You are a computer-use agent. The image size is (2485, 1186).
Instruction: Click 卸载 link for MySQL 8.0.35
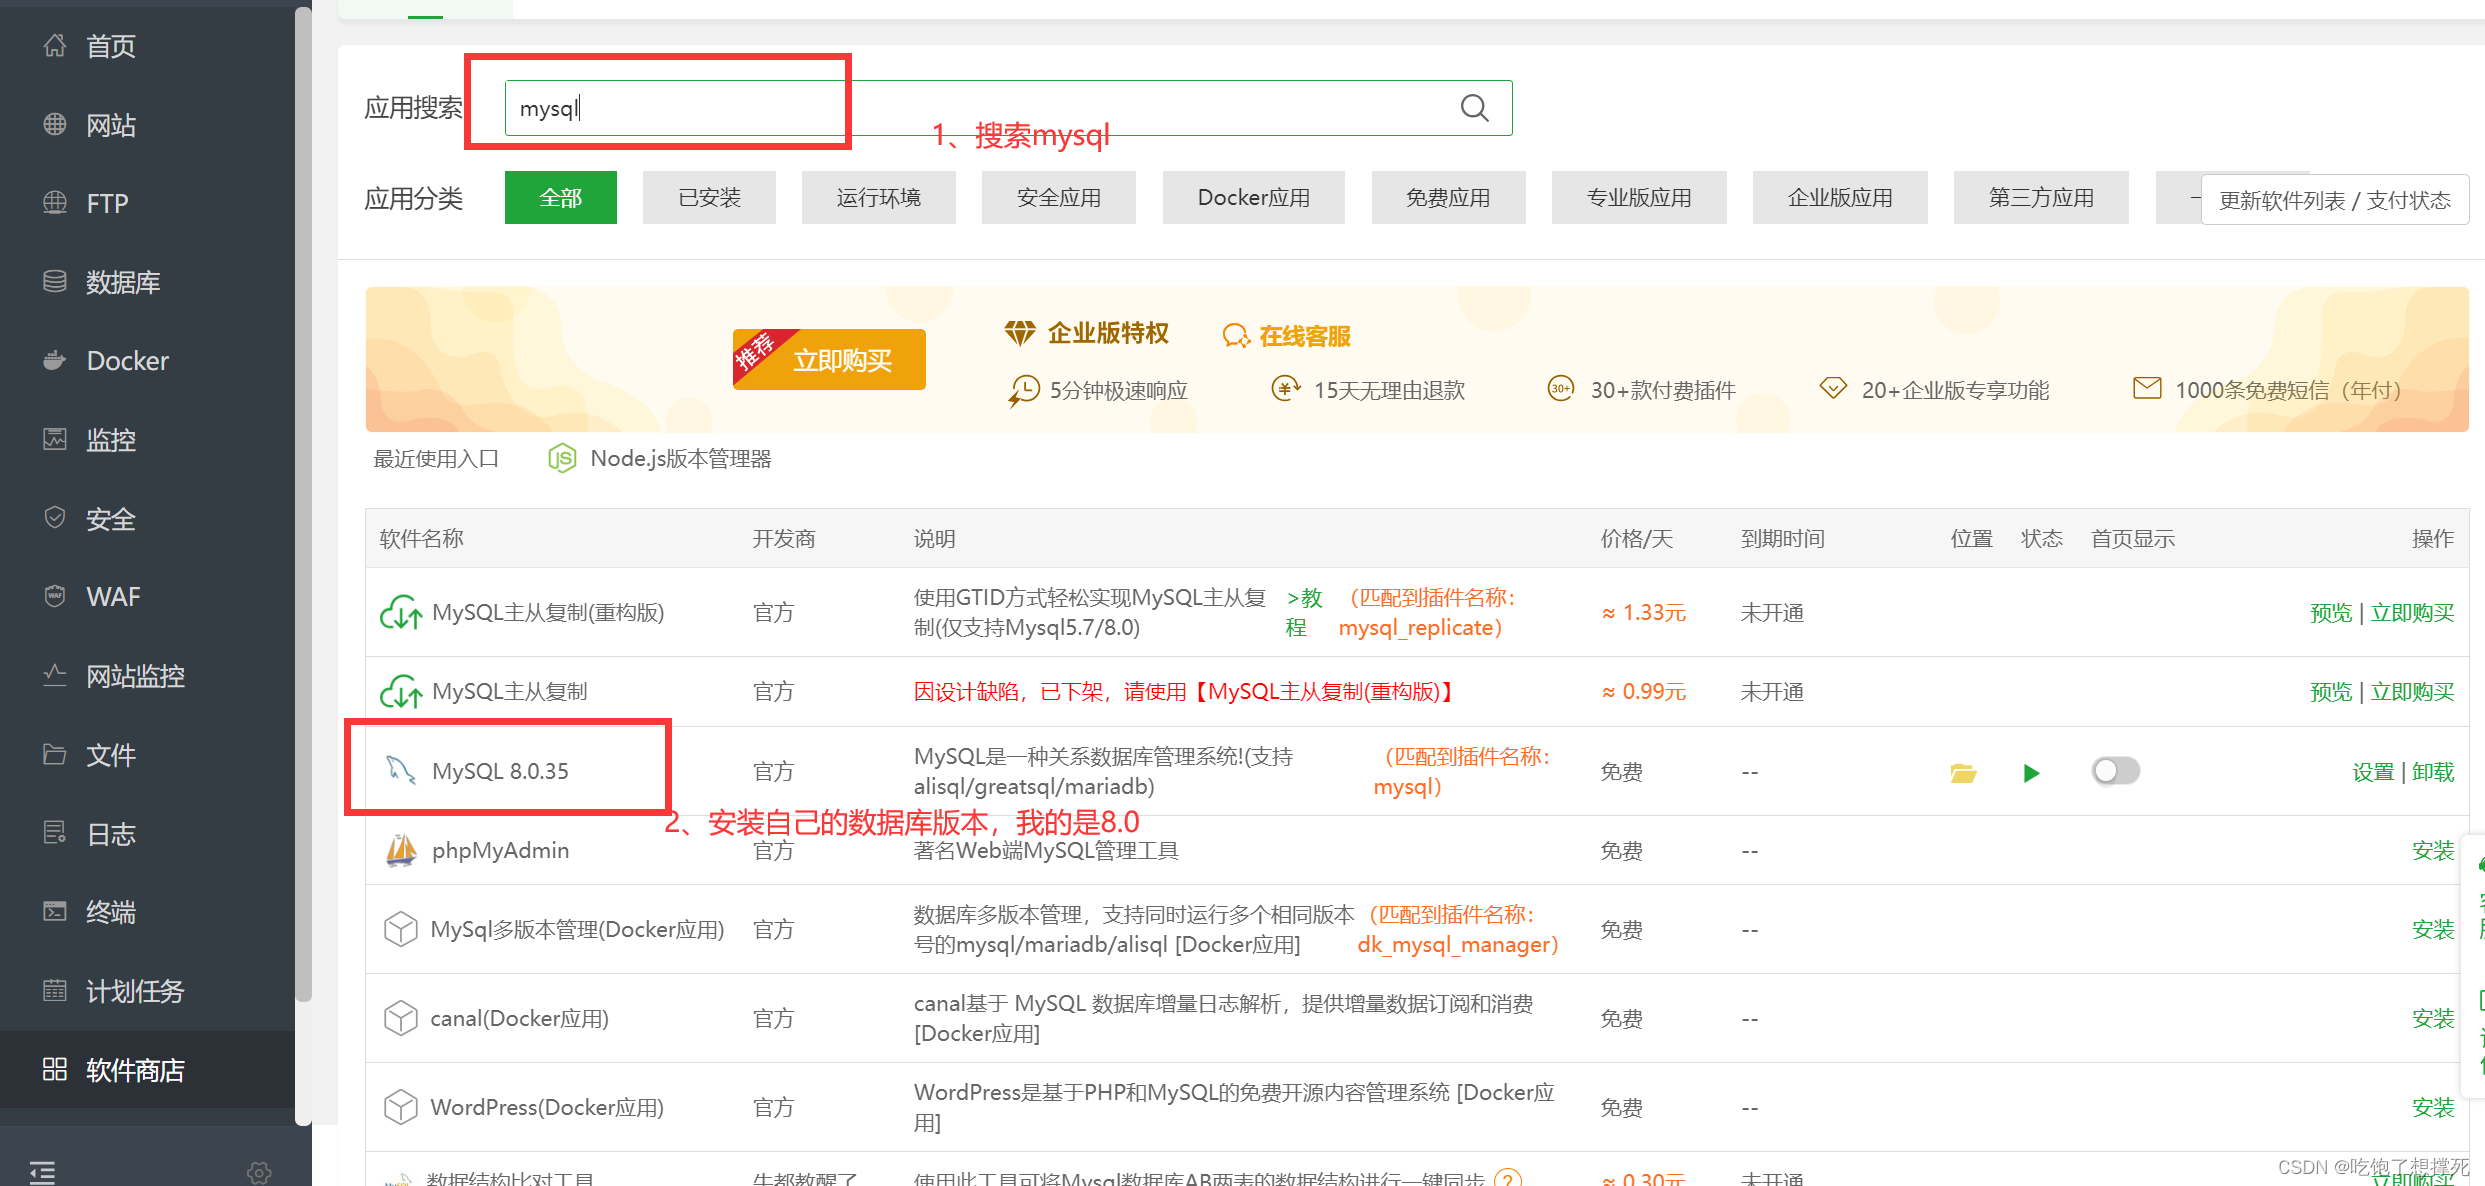[2433, 772]
